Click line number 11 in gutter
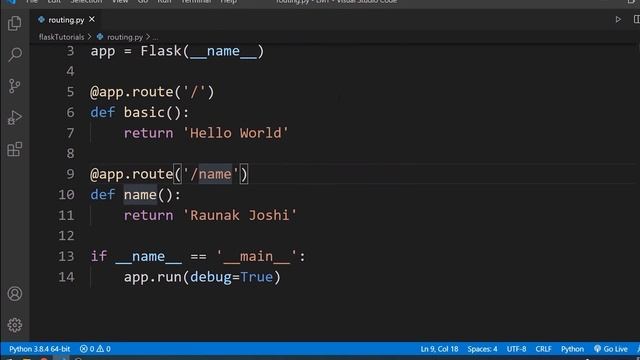Image resolution: width=640 pixels, height=360 pixels. coord(66,215)
